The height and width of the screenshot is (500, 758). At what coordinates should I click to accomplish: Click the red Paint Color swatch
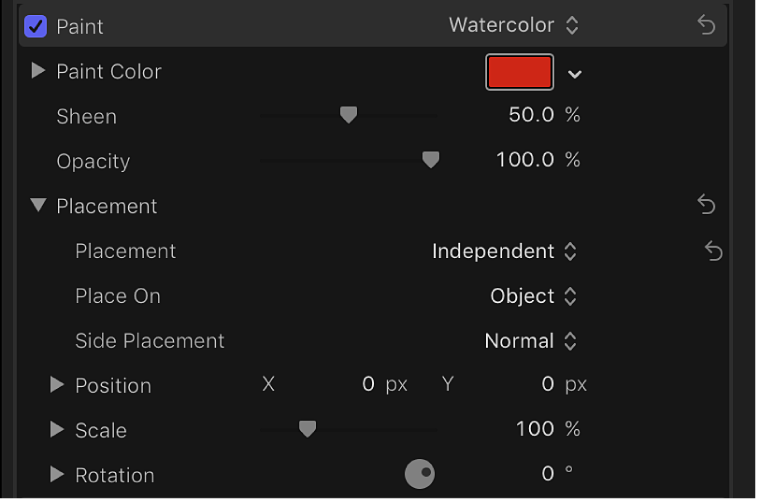pyautogui.click(x=519, y=72)
